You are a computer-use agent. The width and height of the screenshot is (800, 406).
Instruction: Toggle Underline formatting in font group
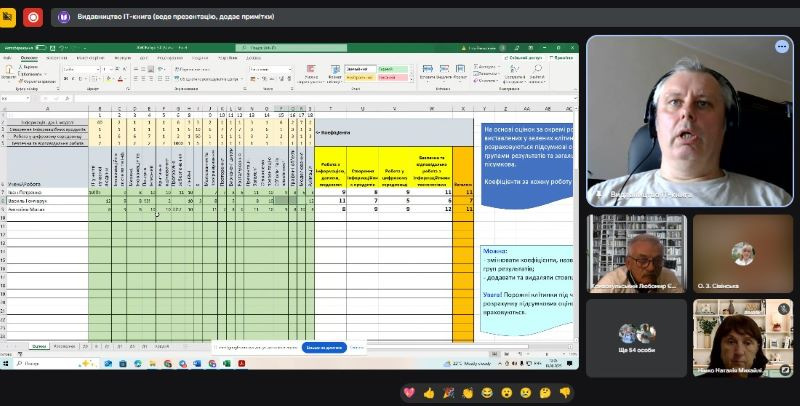click(x=81, y=79)
